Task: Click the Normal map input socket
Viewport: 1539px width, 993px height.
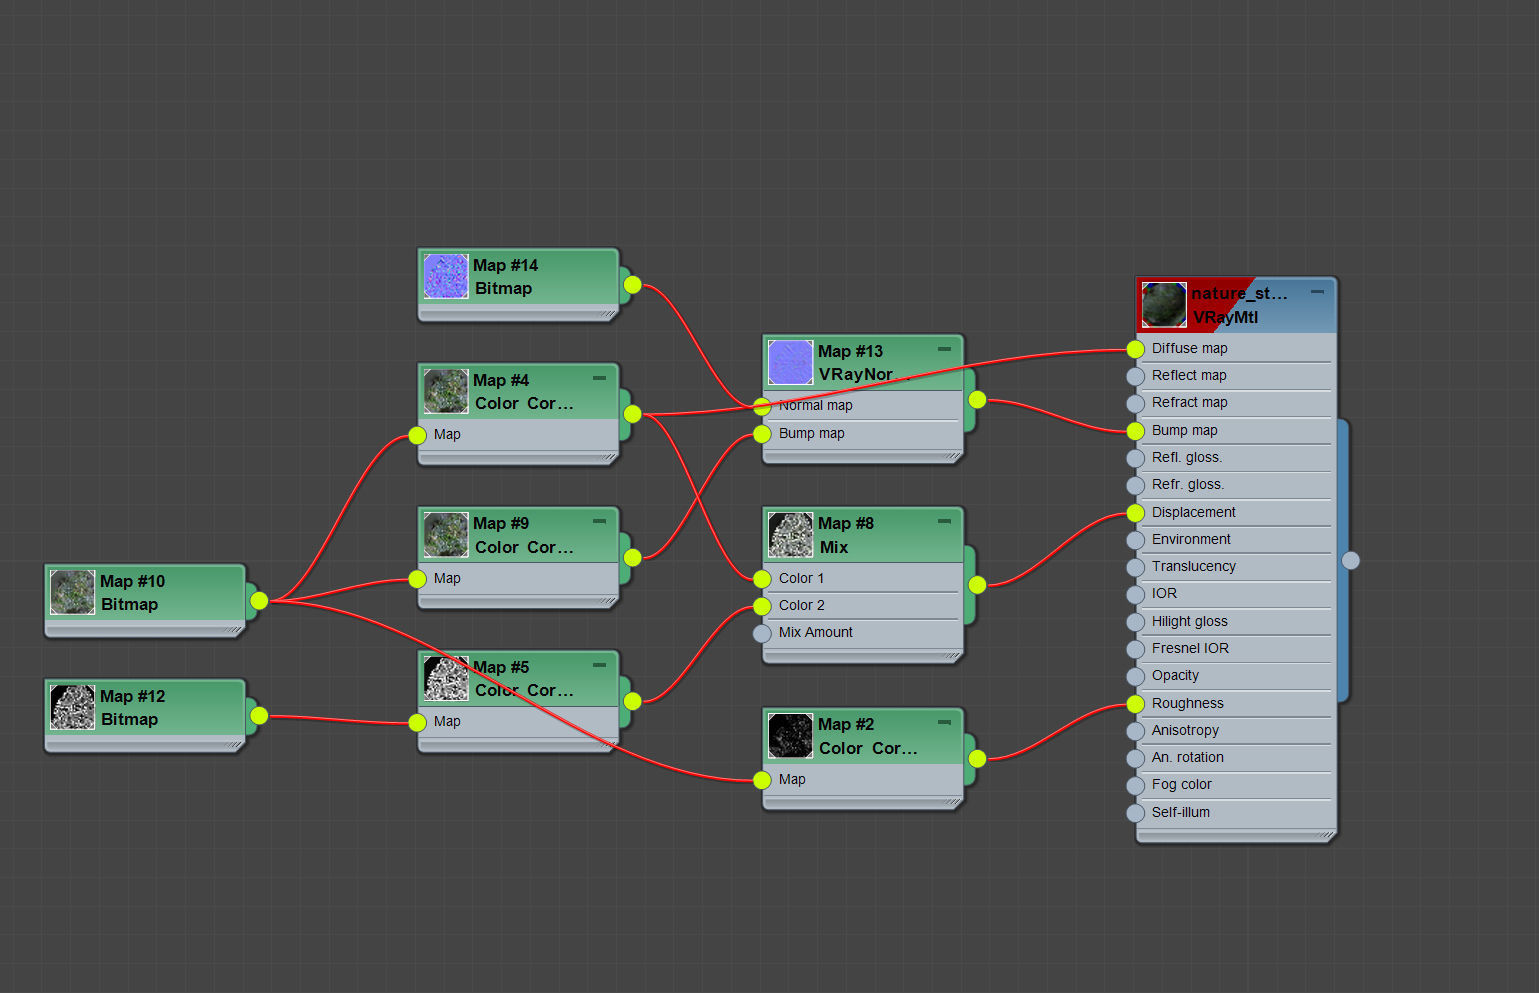Action: tap(762, 406)
